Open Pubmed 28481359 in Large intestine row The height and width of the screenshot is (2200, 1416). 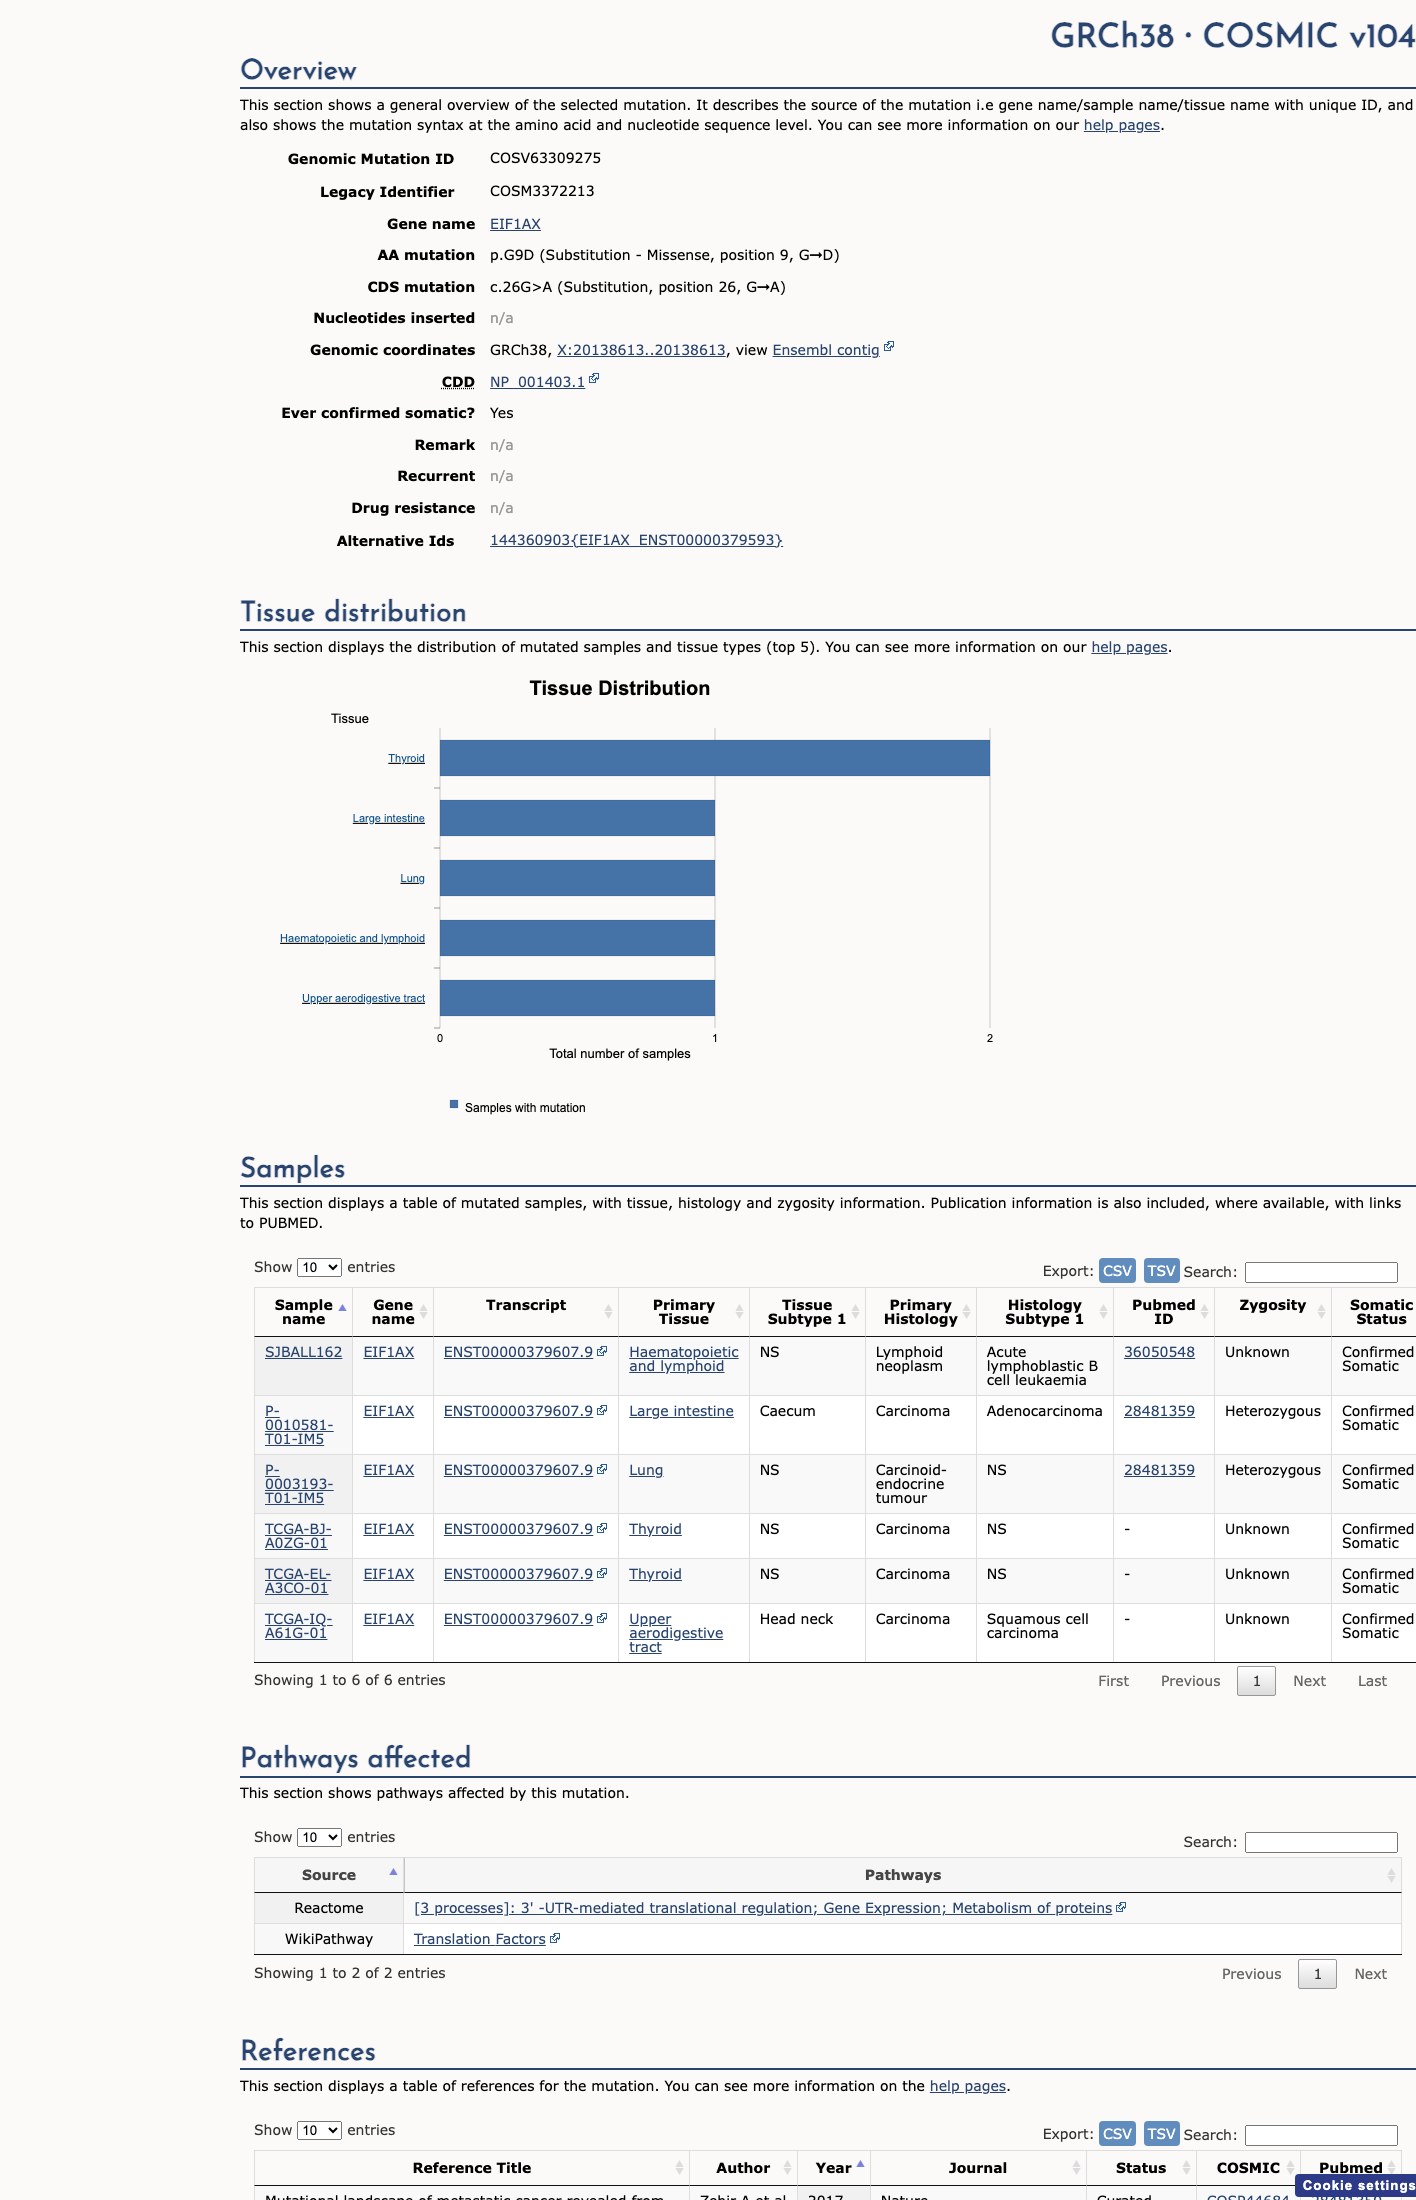tap(1159, 1411)
